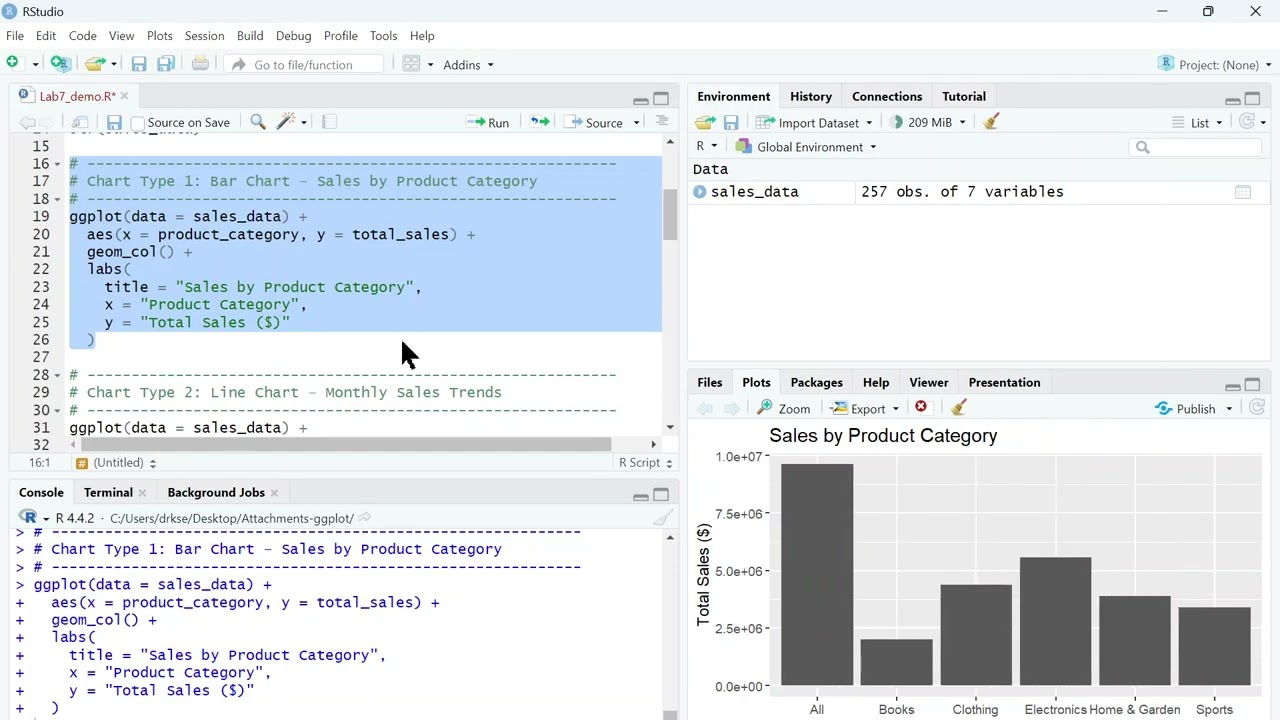This screenshot has height=720, width=1280.
Task: Open the Presentation tab
Action: click(x=1004, y=382)
